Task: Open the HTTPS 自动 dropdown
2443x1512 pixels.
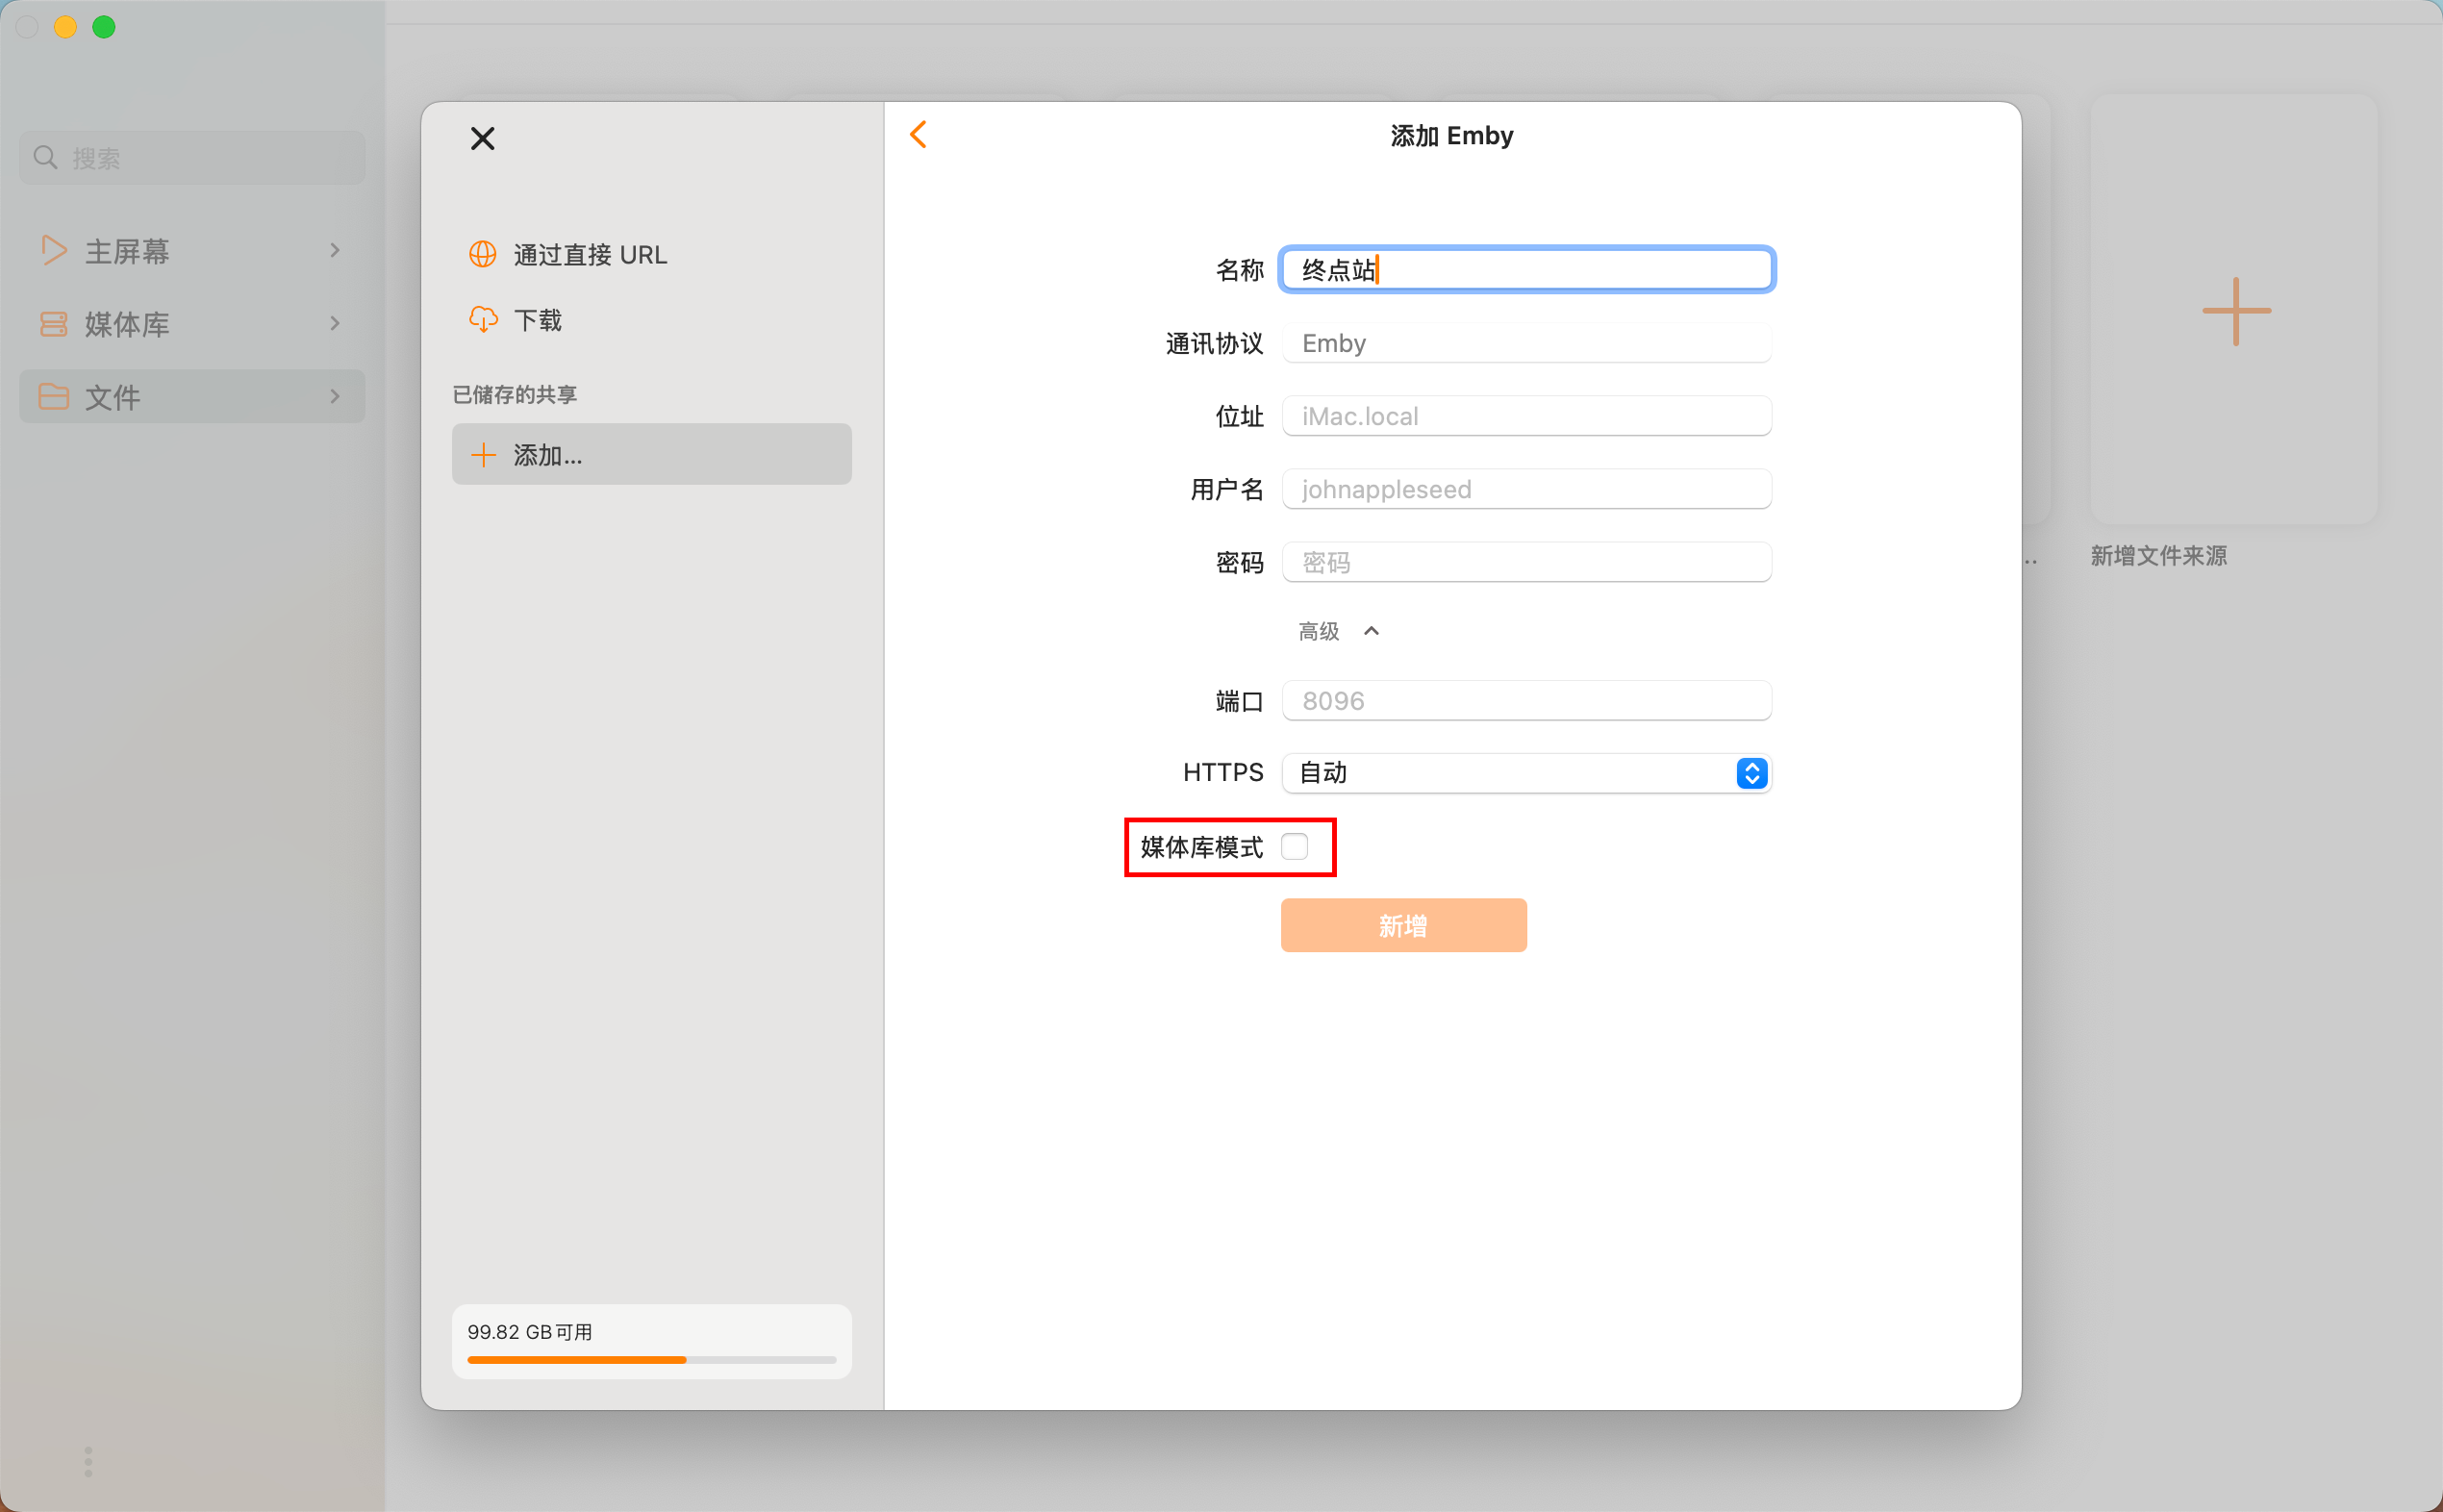Action: click(1525, 773)
